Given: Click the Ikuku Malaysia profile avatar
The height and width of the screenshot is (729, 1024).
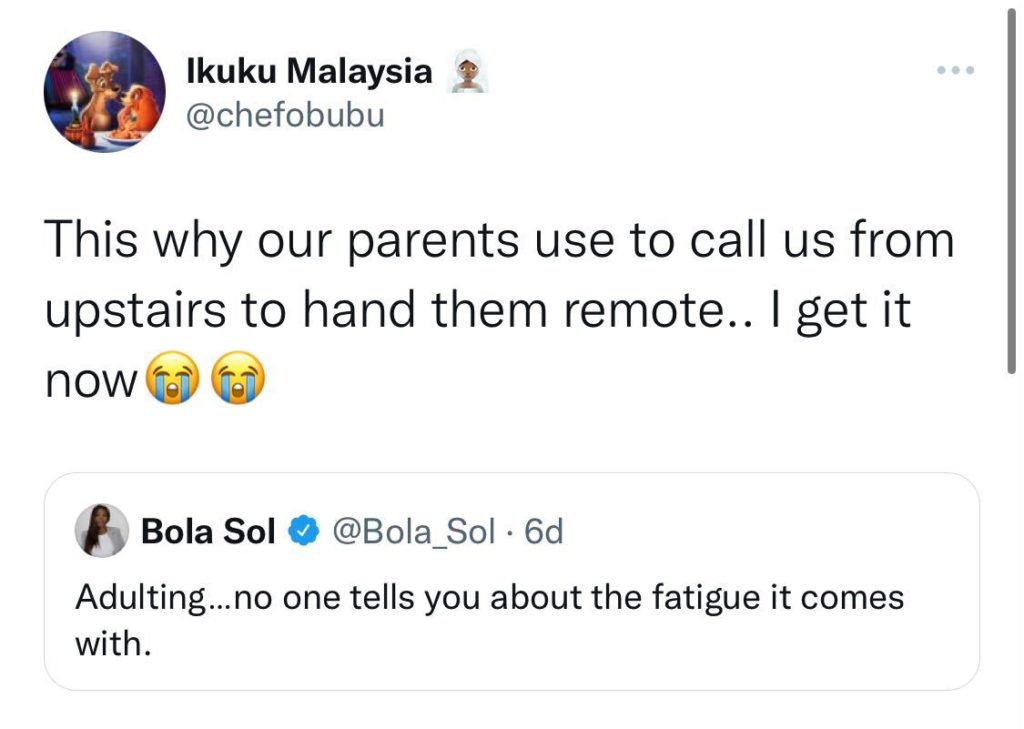Looking at the screenshot, I should tap(103, 91).
